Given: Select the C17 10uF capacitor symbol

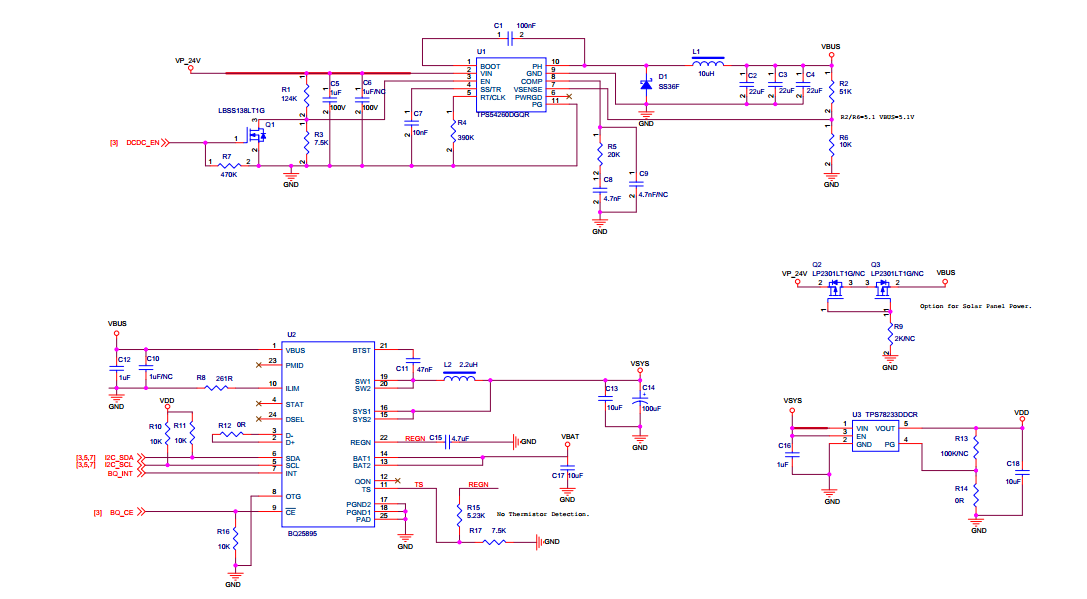Looking at the screenshot, I should tap(568, 468).
